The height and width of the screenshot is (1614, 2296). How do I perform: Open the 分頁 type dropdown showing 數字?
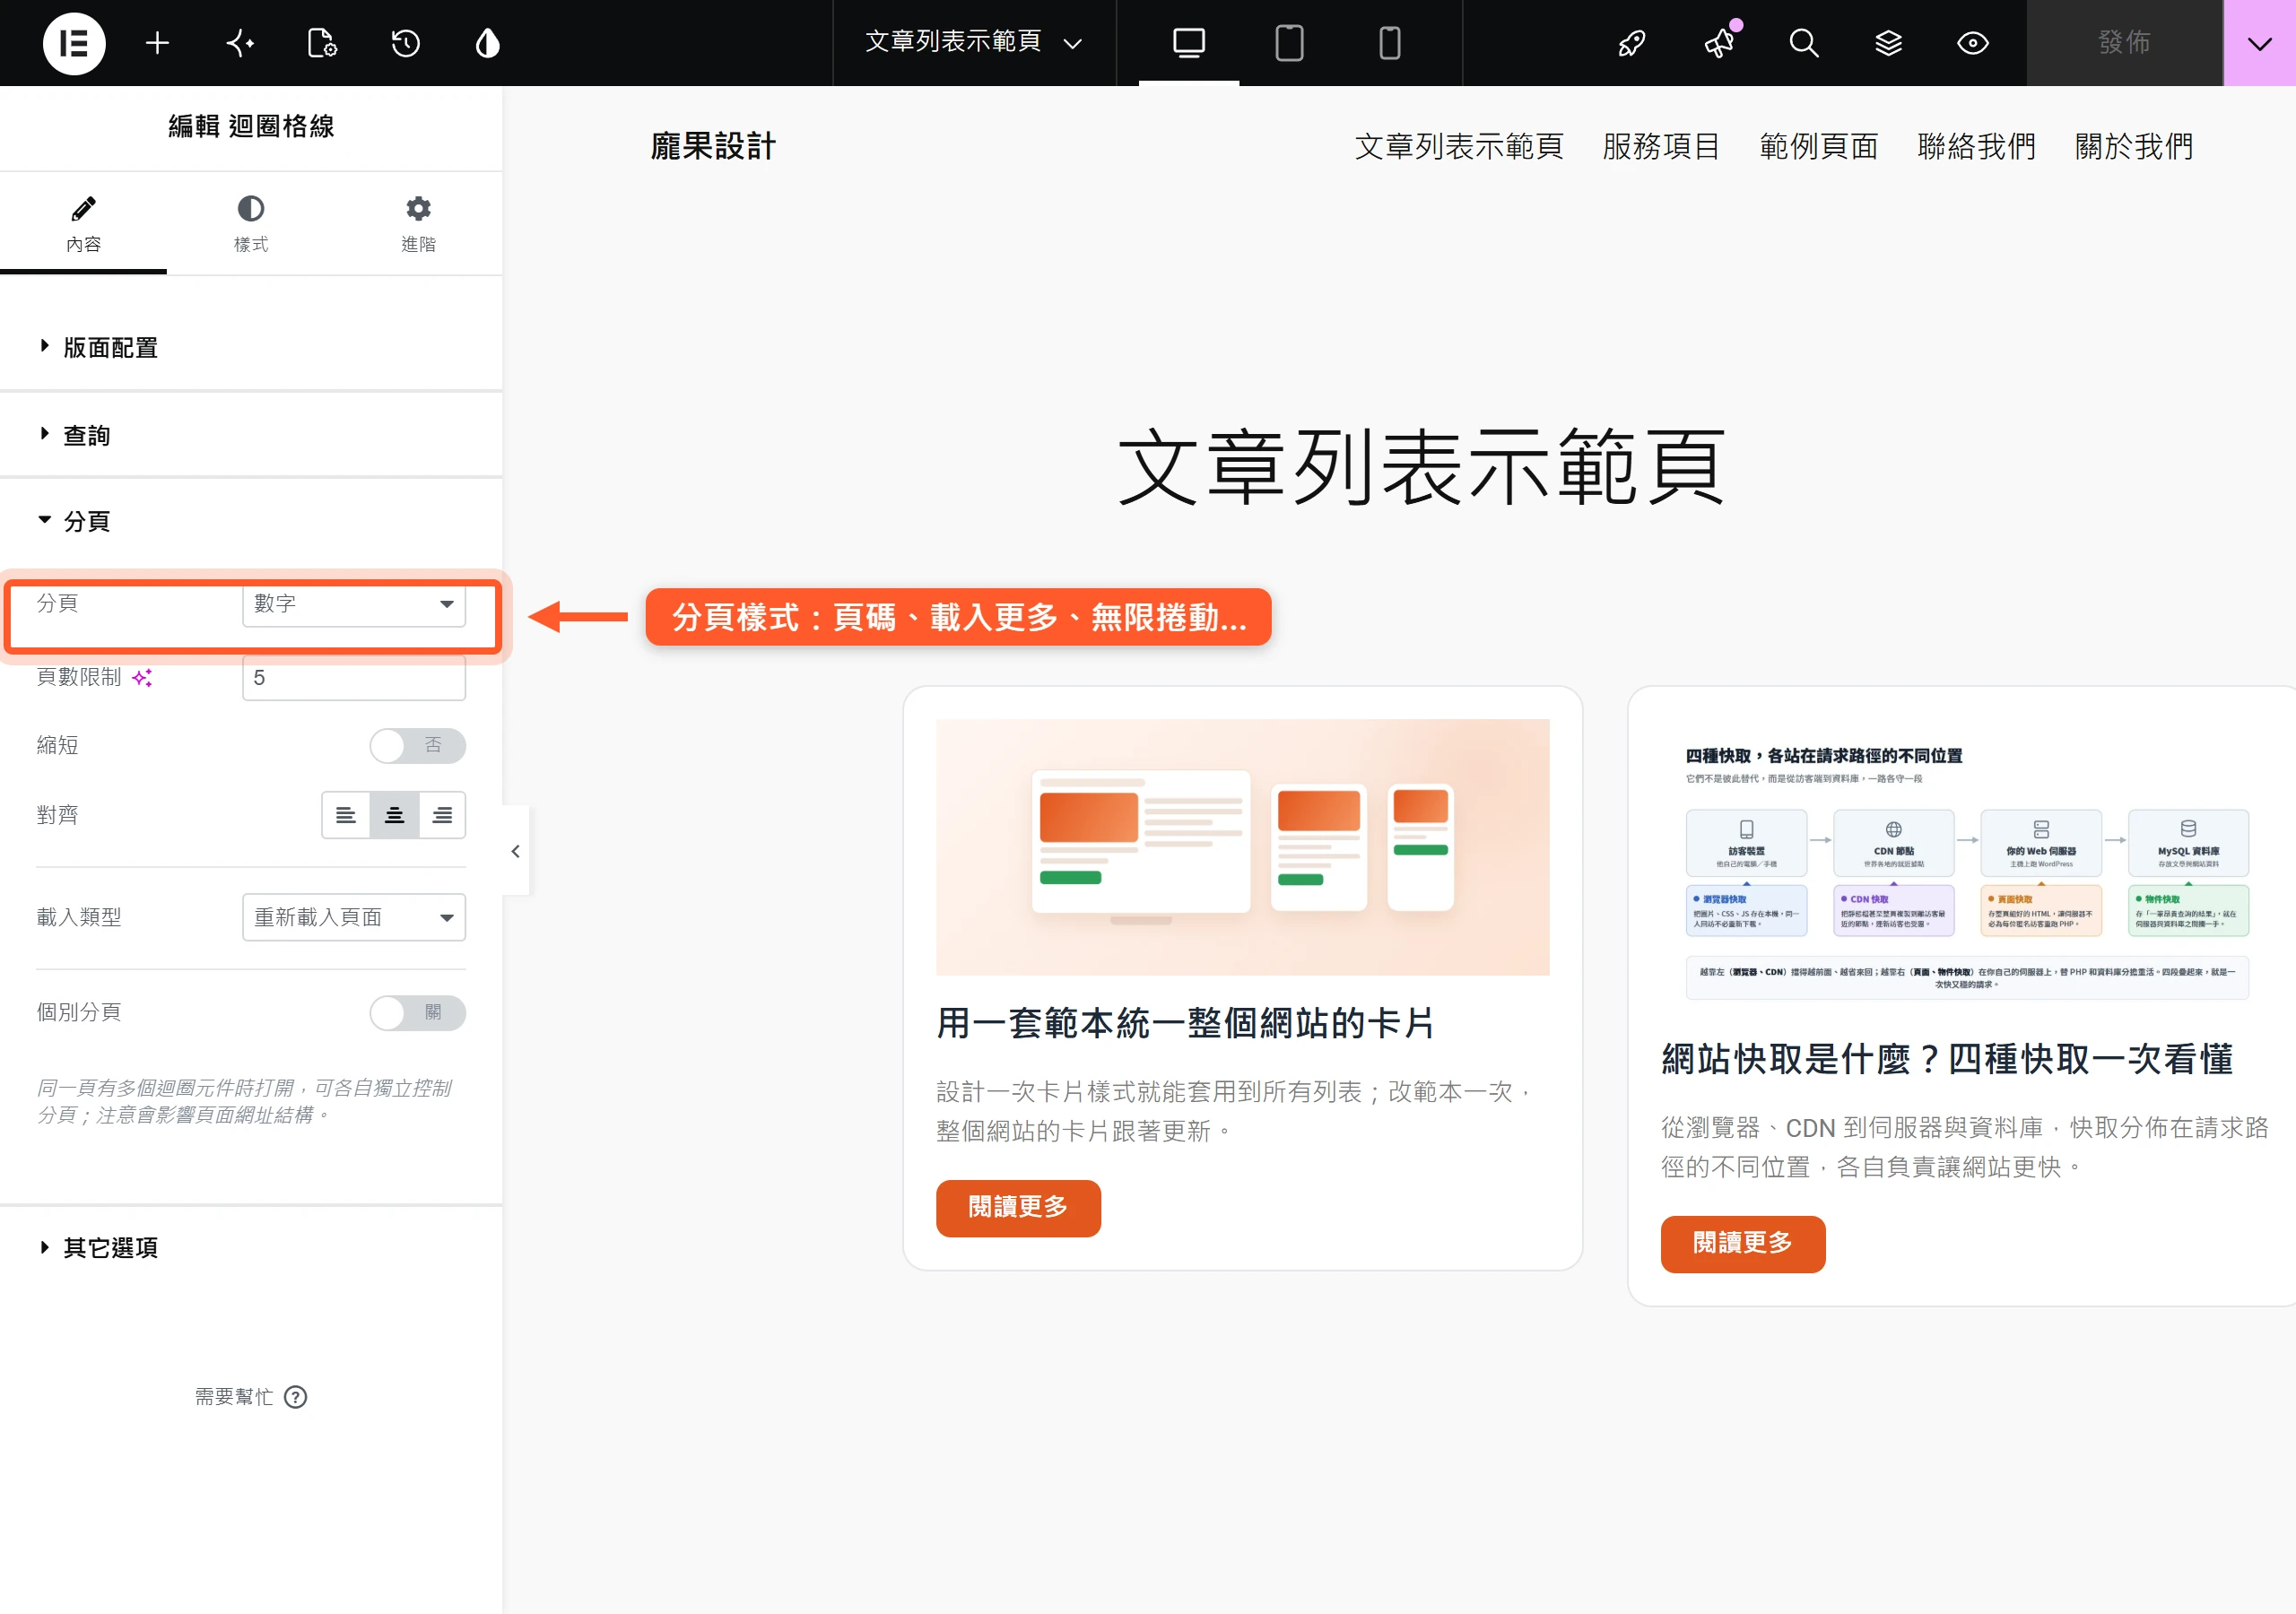[x=354, y=604]
